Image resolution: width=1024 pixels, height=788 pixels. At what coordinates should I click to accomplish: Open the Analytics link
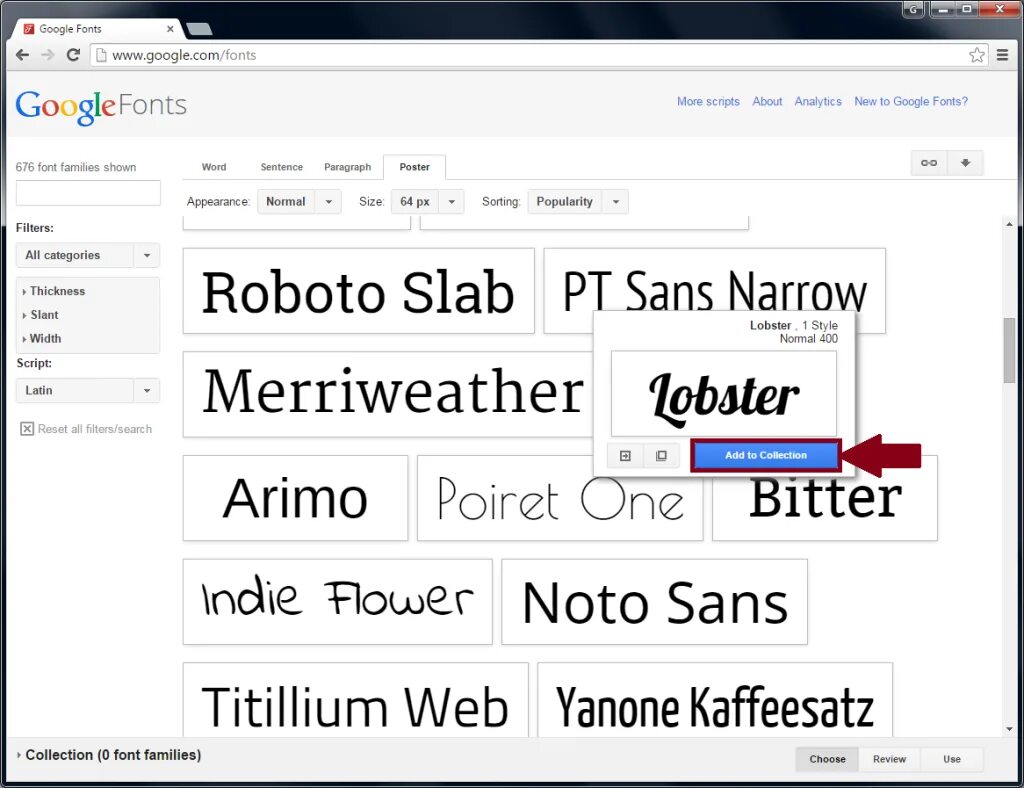click(x=818, y=101)
